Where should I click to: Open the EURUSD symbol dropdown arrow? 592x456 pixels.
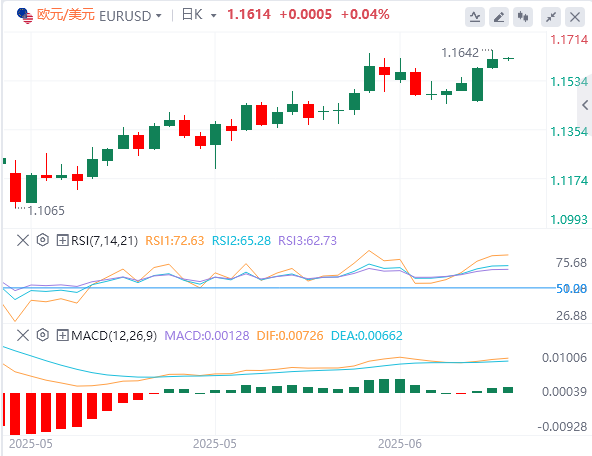tap(159, 16)
